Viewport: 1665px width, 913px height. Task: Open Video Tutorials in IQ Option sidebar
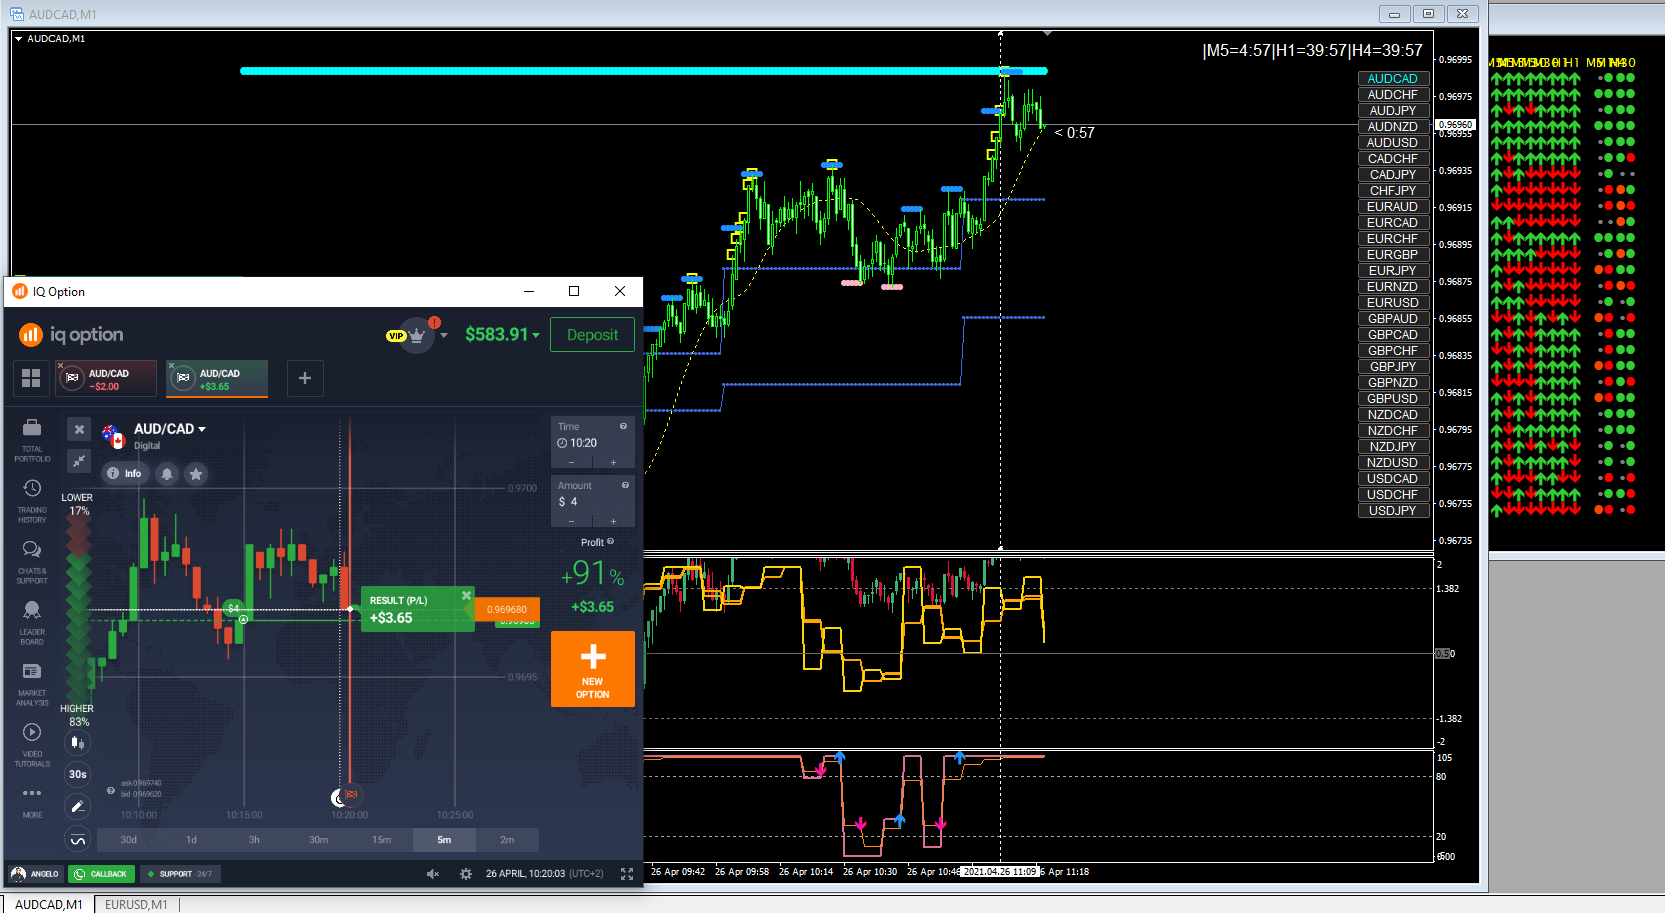32,745
